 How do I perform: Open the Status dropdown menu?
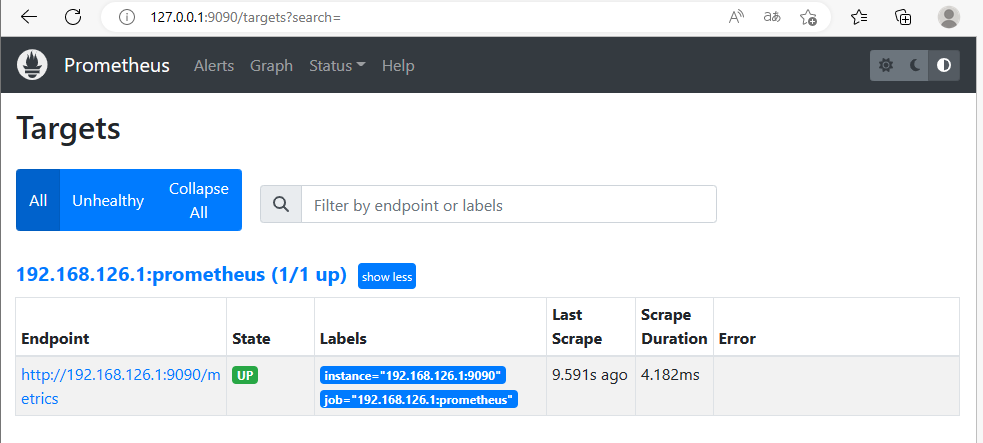[337, 66]
